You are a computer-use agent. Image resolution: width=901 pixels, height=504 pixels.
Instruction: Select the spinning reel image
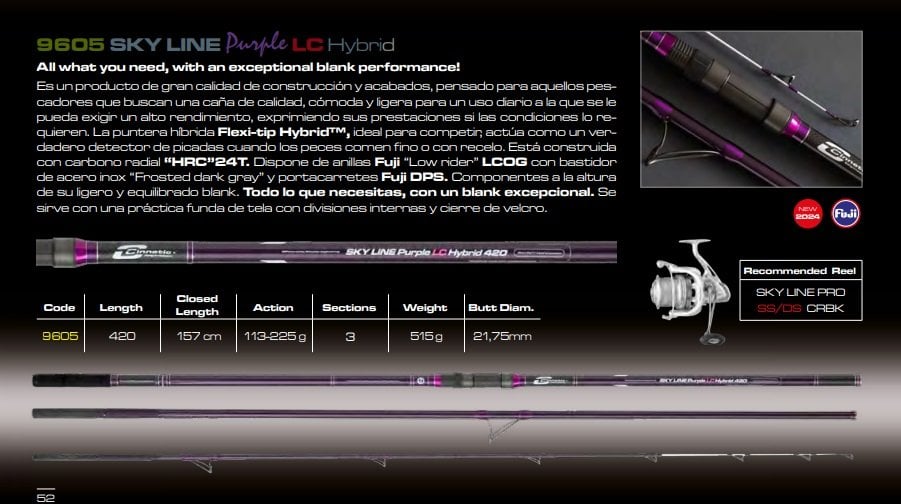click(690, 292)
